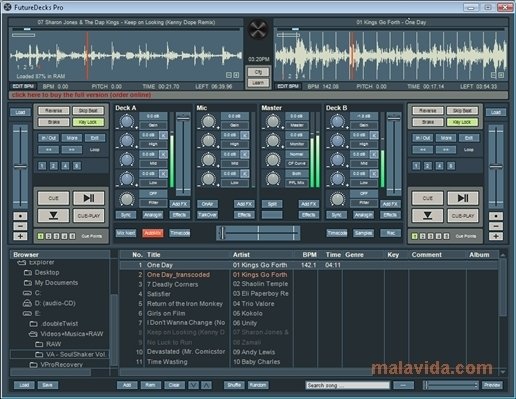Click the Samples button
Screen dimensions: 516x399
coord(363,233)
